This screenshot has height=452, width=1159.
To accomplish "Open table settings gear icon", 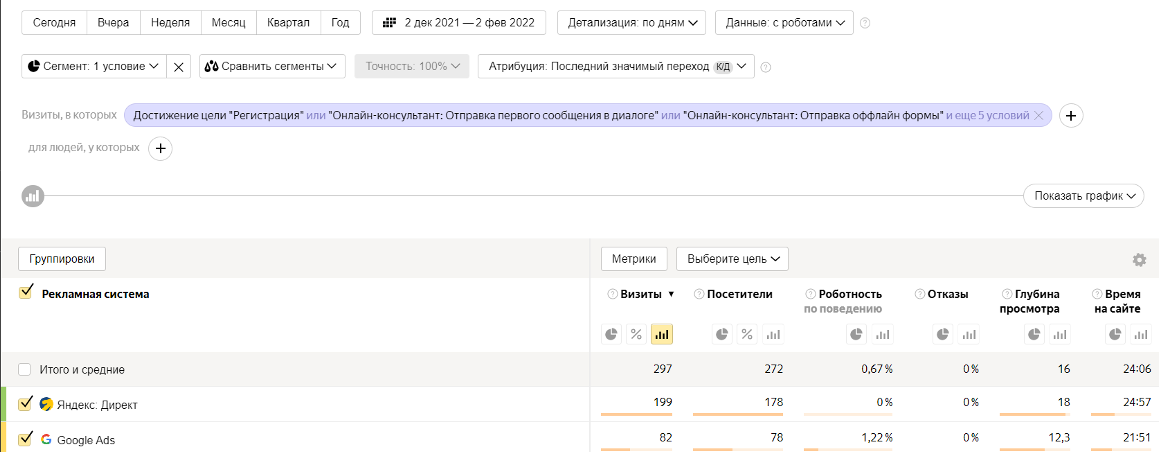I will [1139, 259].
